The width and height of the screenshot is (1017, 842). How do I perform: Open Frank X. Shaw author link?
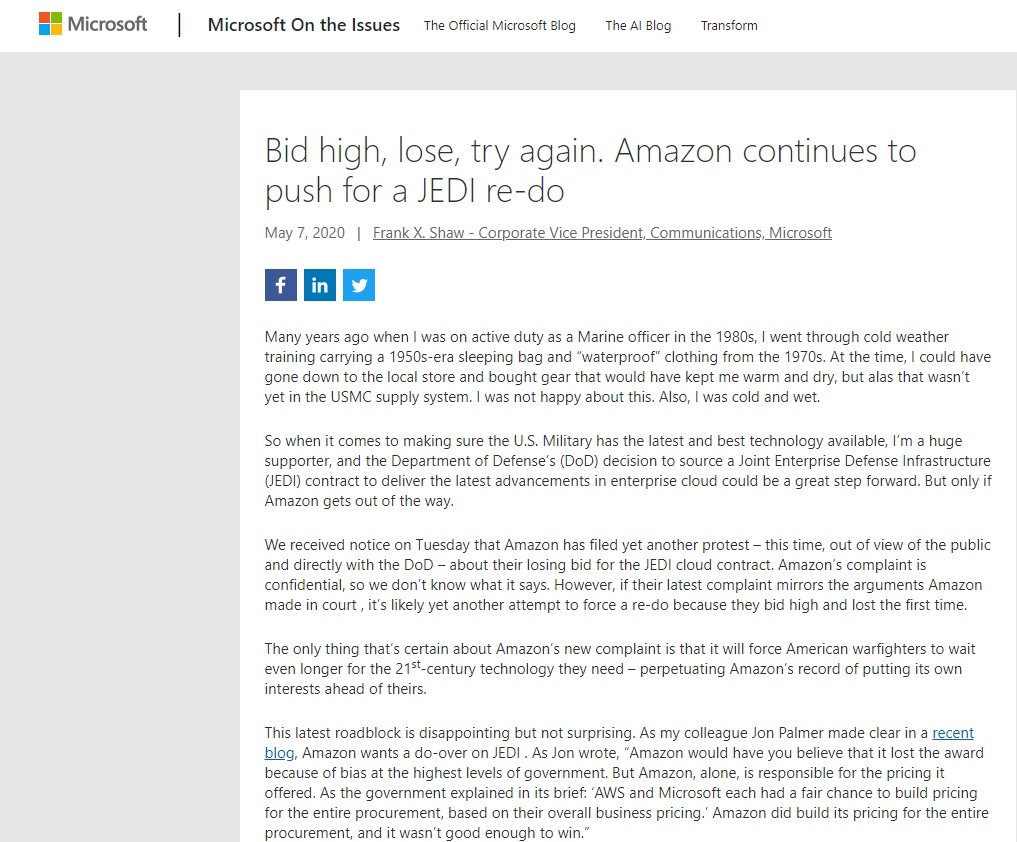[x=602, y=233]
